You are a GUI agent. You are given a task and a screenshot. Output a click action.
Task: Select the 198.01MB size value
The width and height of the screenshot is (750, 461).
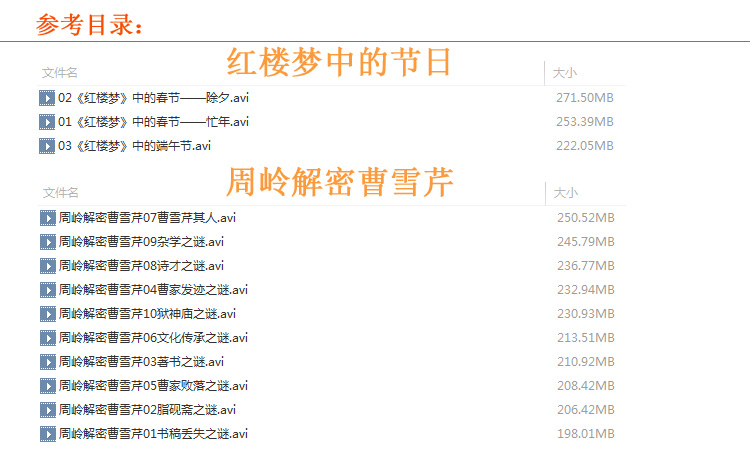click(585, 434)
